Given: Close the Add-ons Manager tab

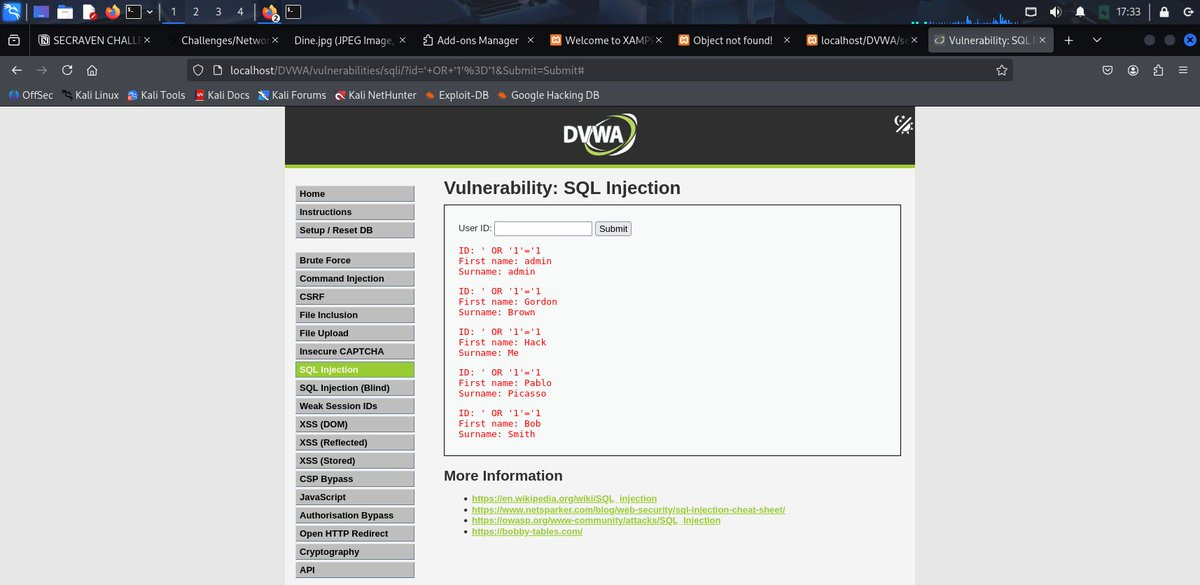Looking at the screenshot, I should pyautogui.click(x=530, y=40).
